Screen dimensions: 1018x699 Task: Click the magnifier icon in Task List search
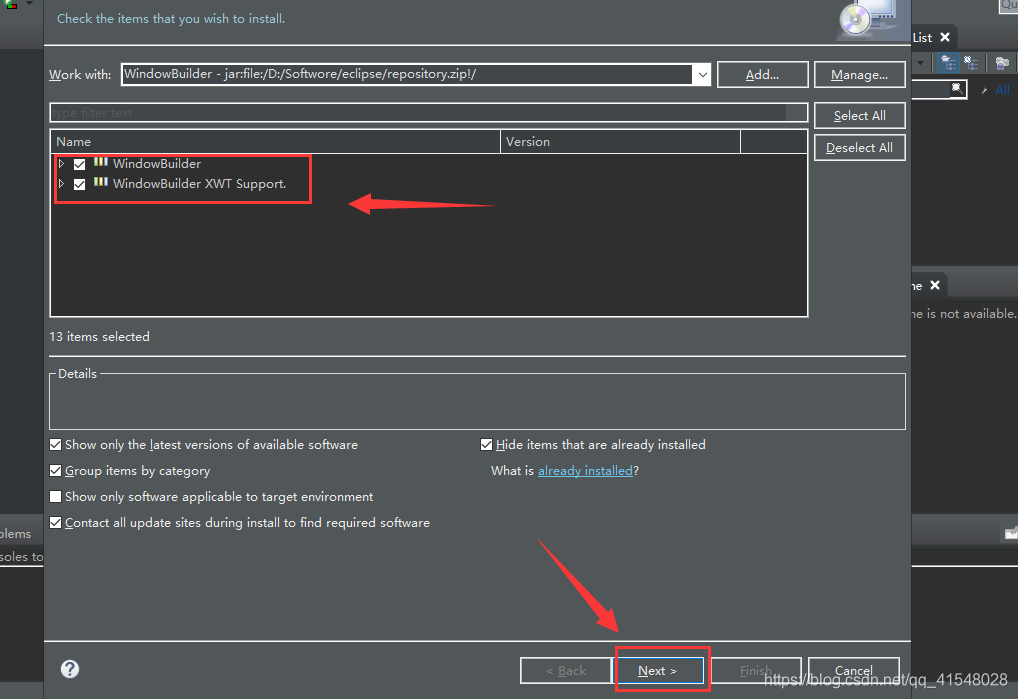point(957,88)
